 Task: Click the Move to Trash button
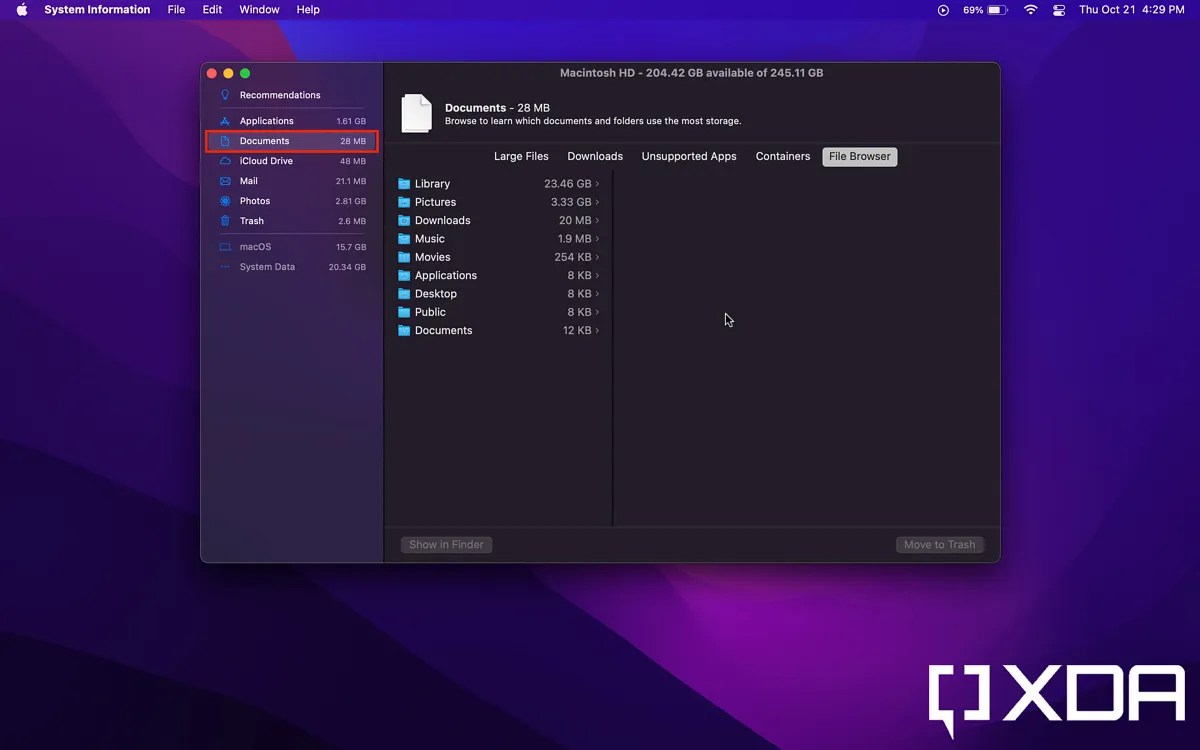pos(939,544)
